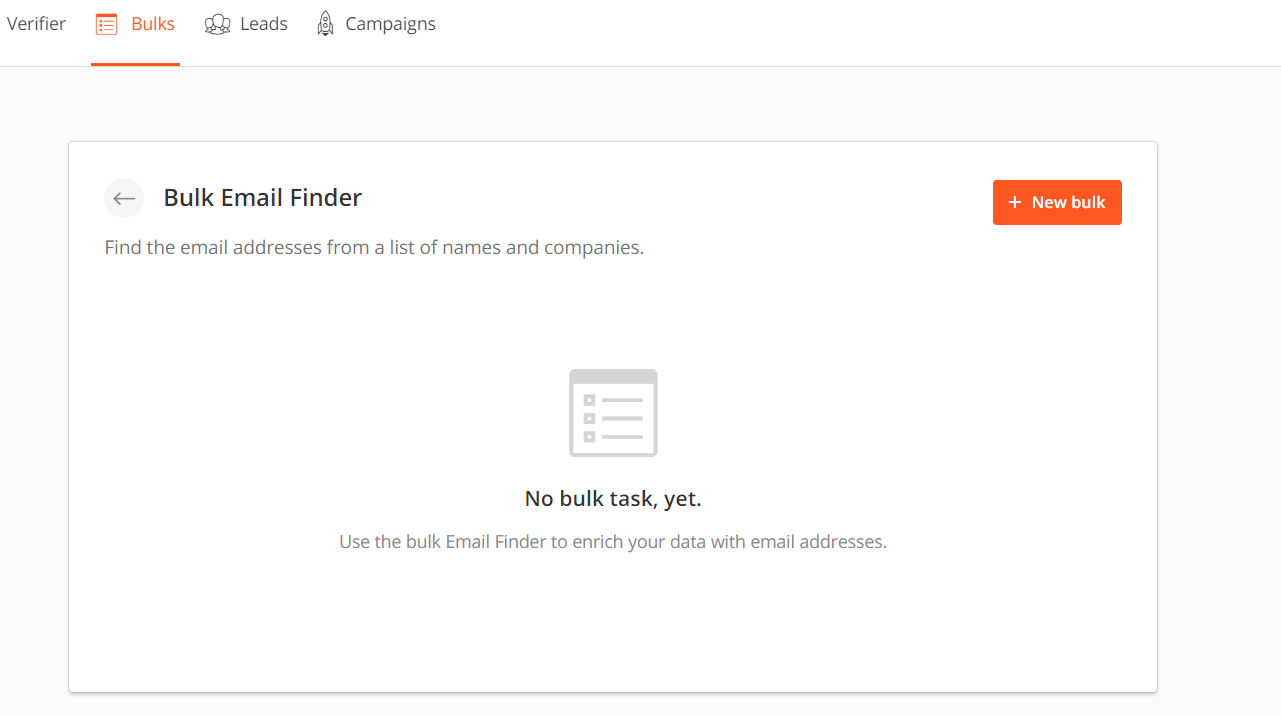Viewport: 1281px width, 716px height.
Task: Open the Verifier tab
Action: [36, 24]
